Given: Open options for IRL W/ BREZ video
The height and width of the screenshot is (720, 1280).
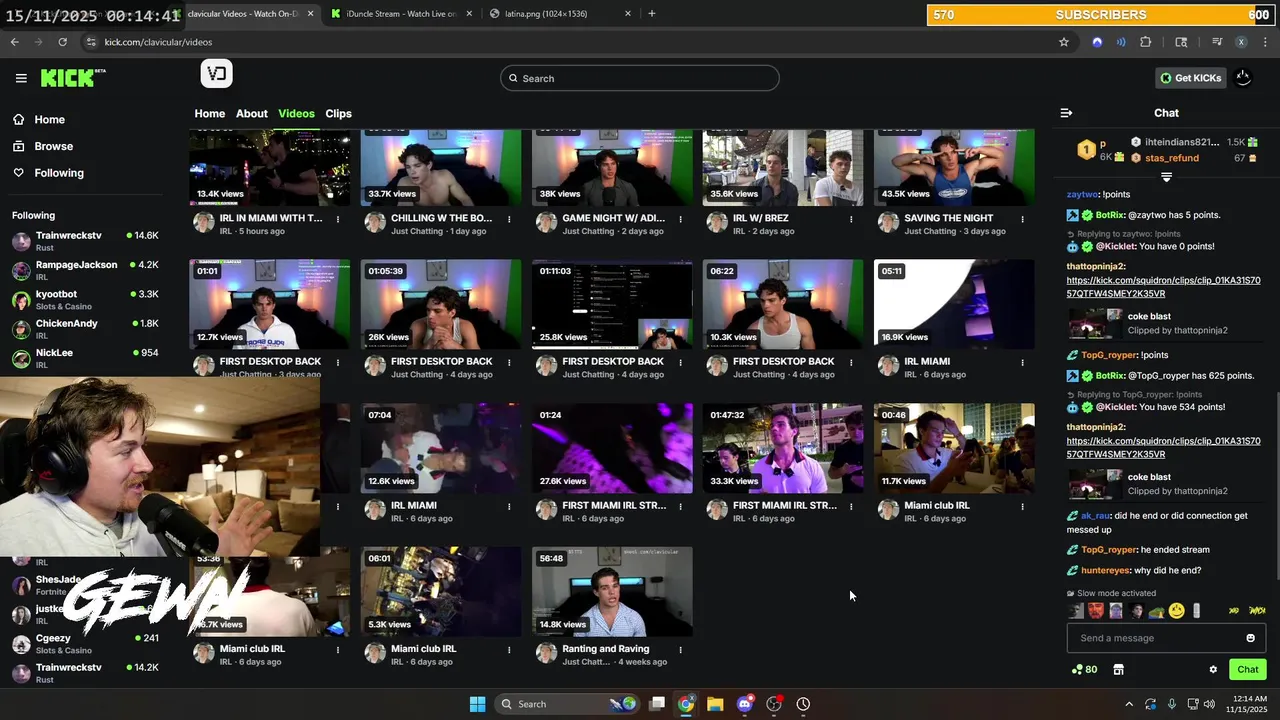Looking at the screenshot, I should [851, 219].
